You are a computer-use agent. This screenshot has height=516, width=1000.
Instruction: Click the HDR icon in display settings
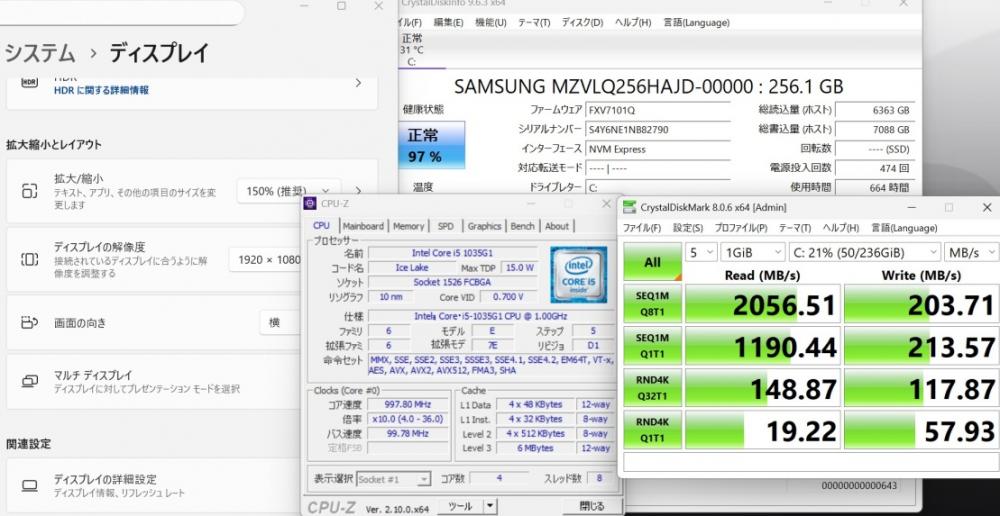pyautogui.click(x=29, y=83)
